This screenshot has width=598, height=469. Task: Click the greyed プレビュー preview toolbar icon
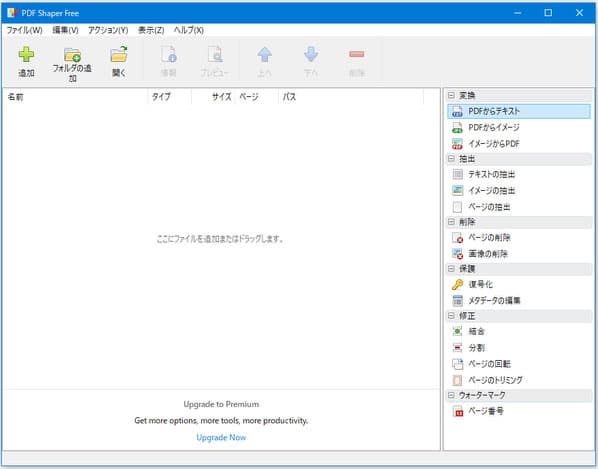click(x=215, y=54)
